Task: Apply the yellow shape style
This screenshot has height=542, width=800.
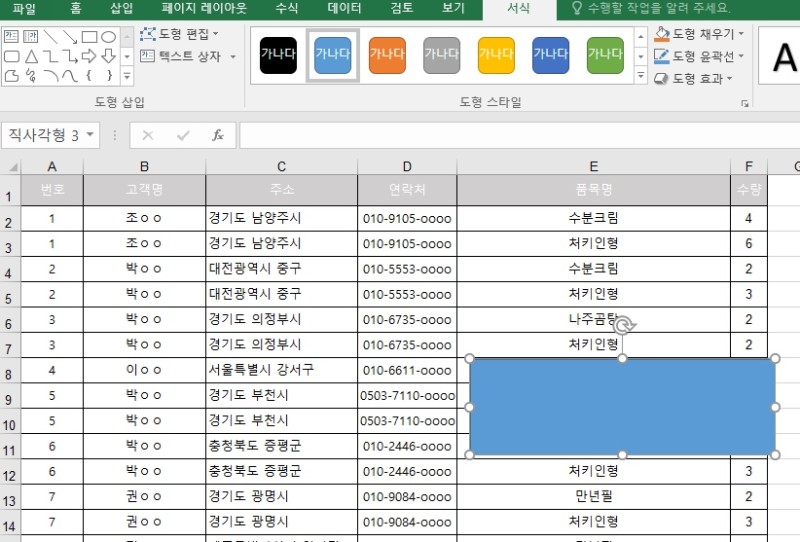Action: tap(496, 55)
